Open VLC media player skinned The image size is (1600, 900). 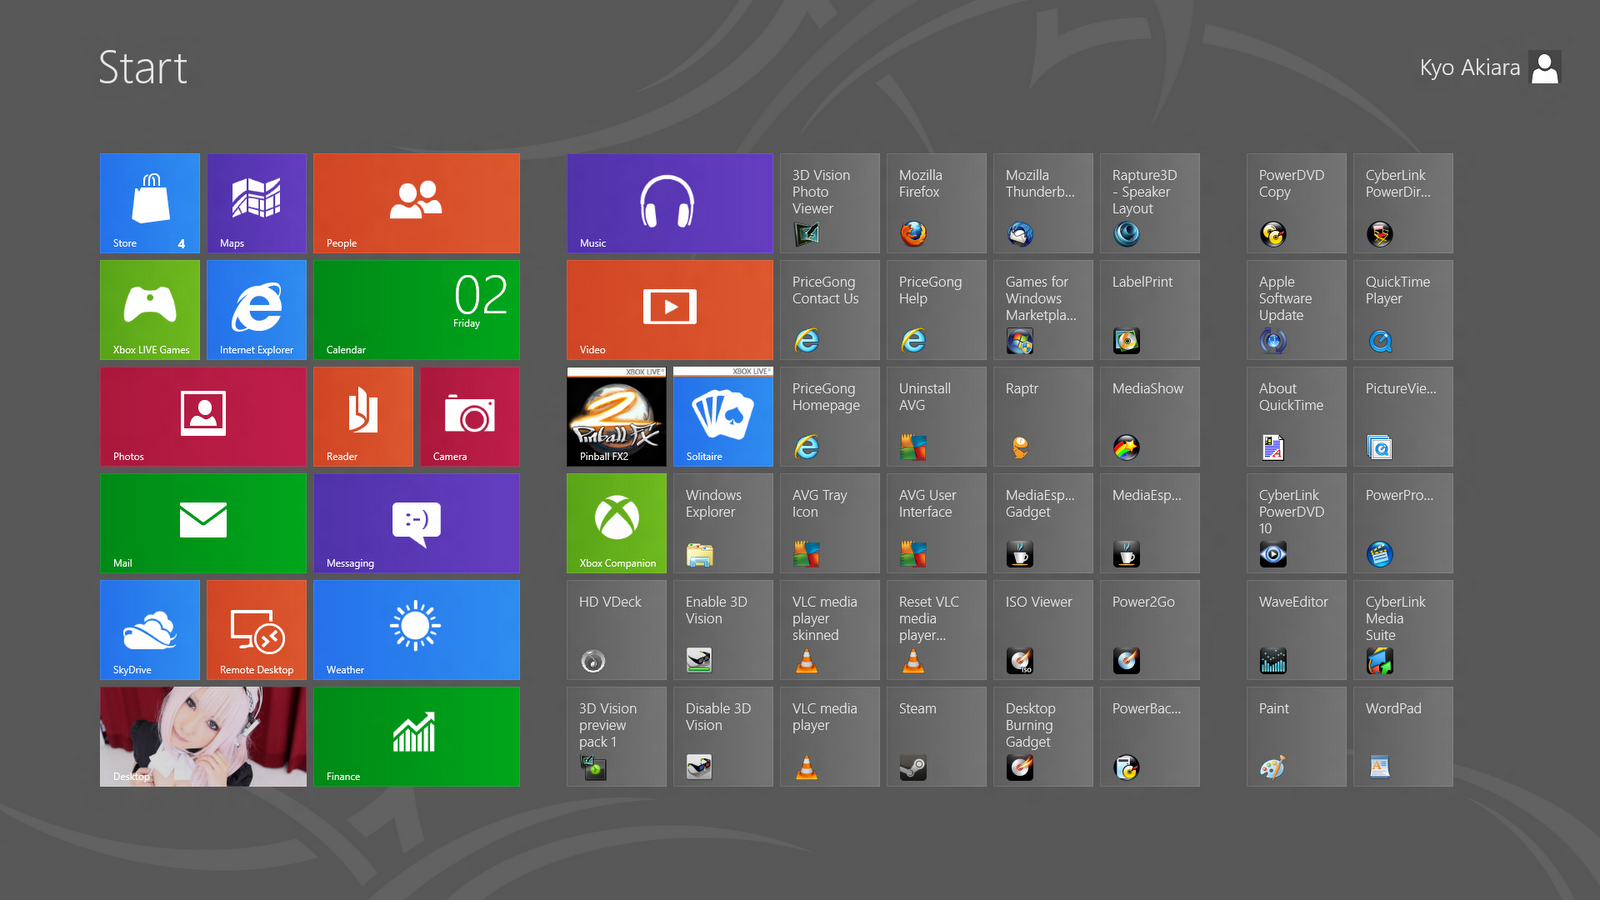coord(828,630)
